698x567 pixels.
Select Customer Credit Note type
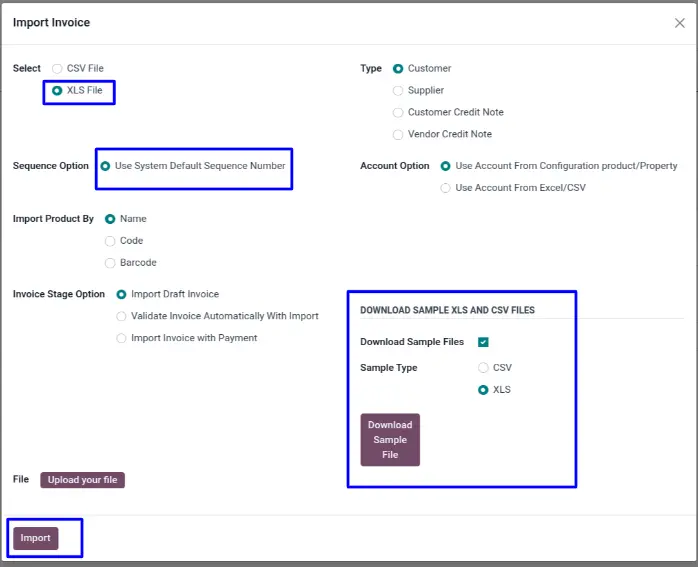point(398,112)
